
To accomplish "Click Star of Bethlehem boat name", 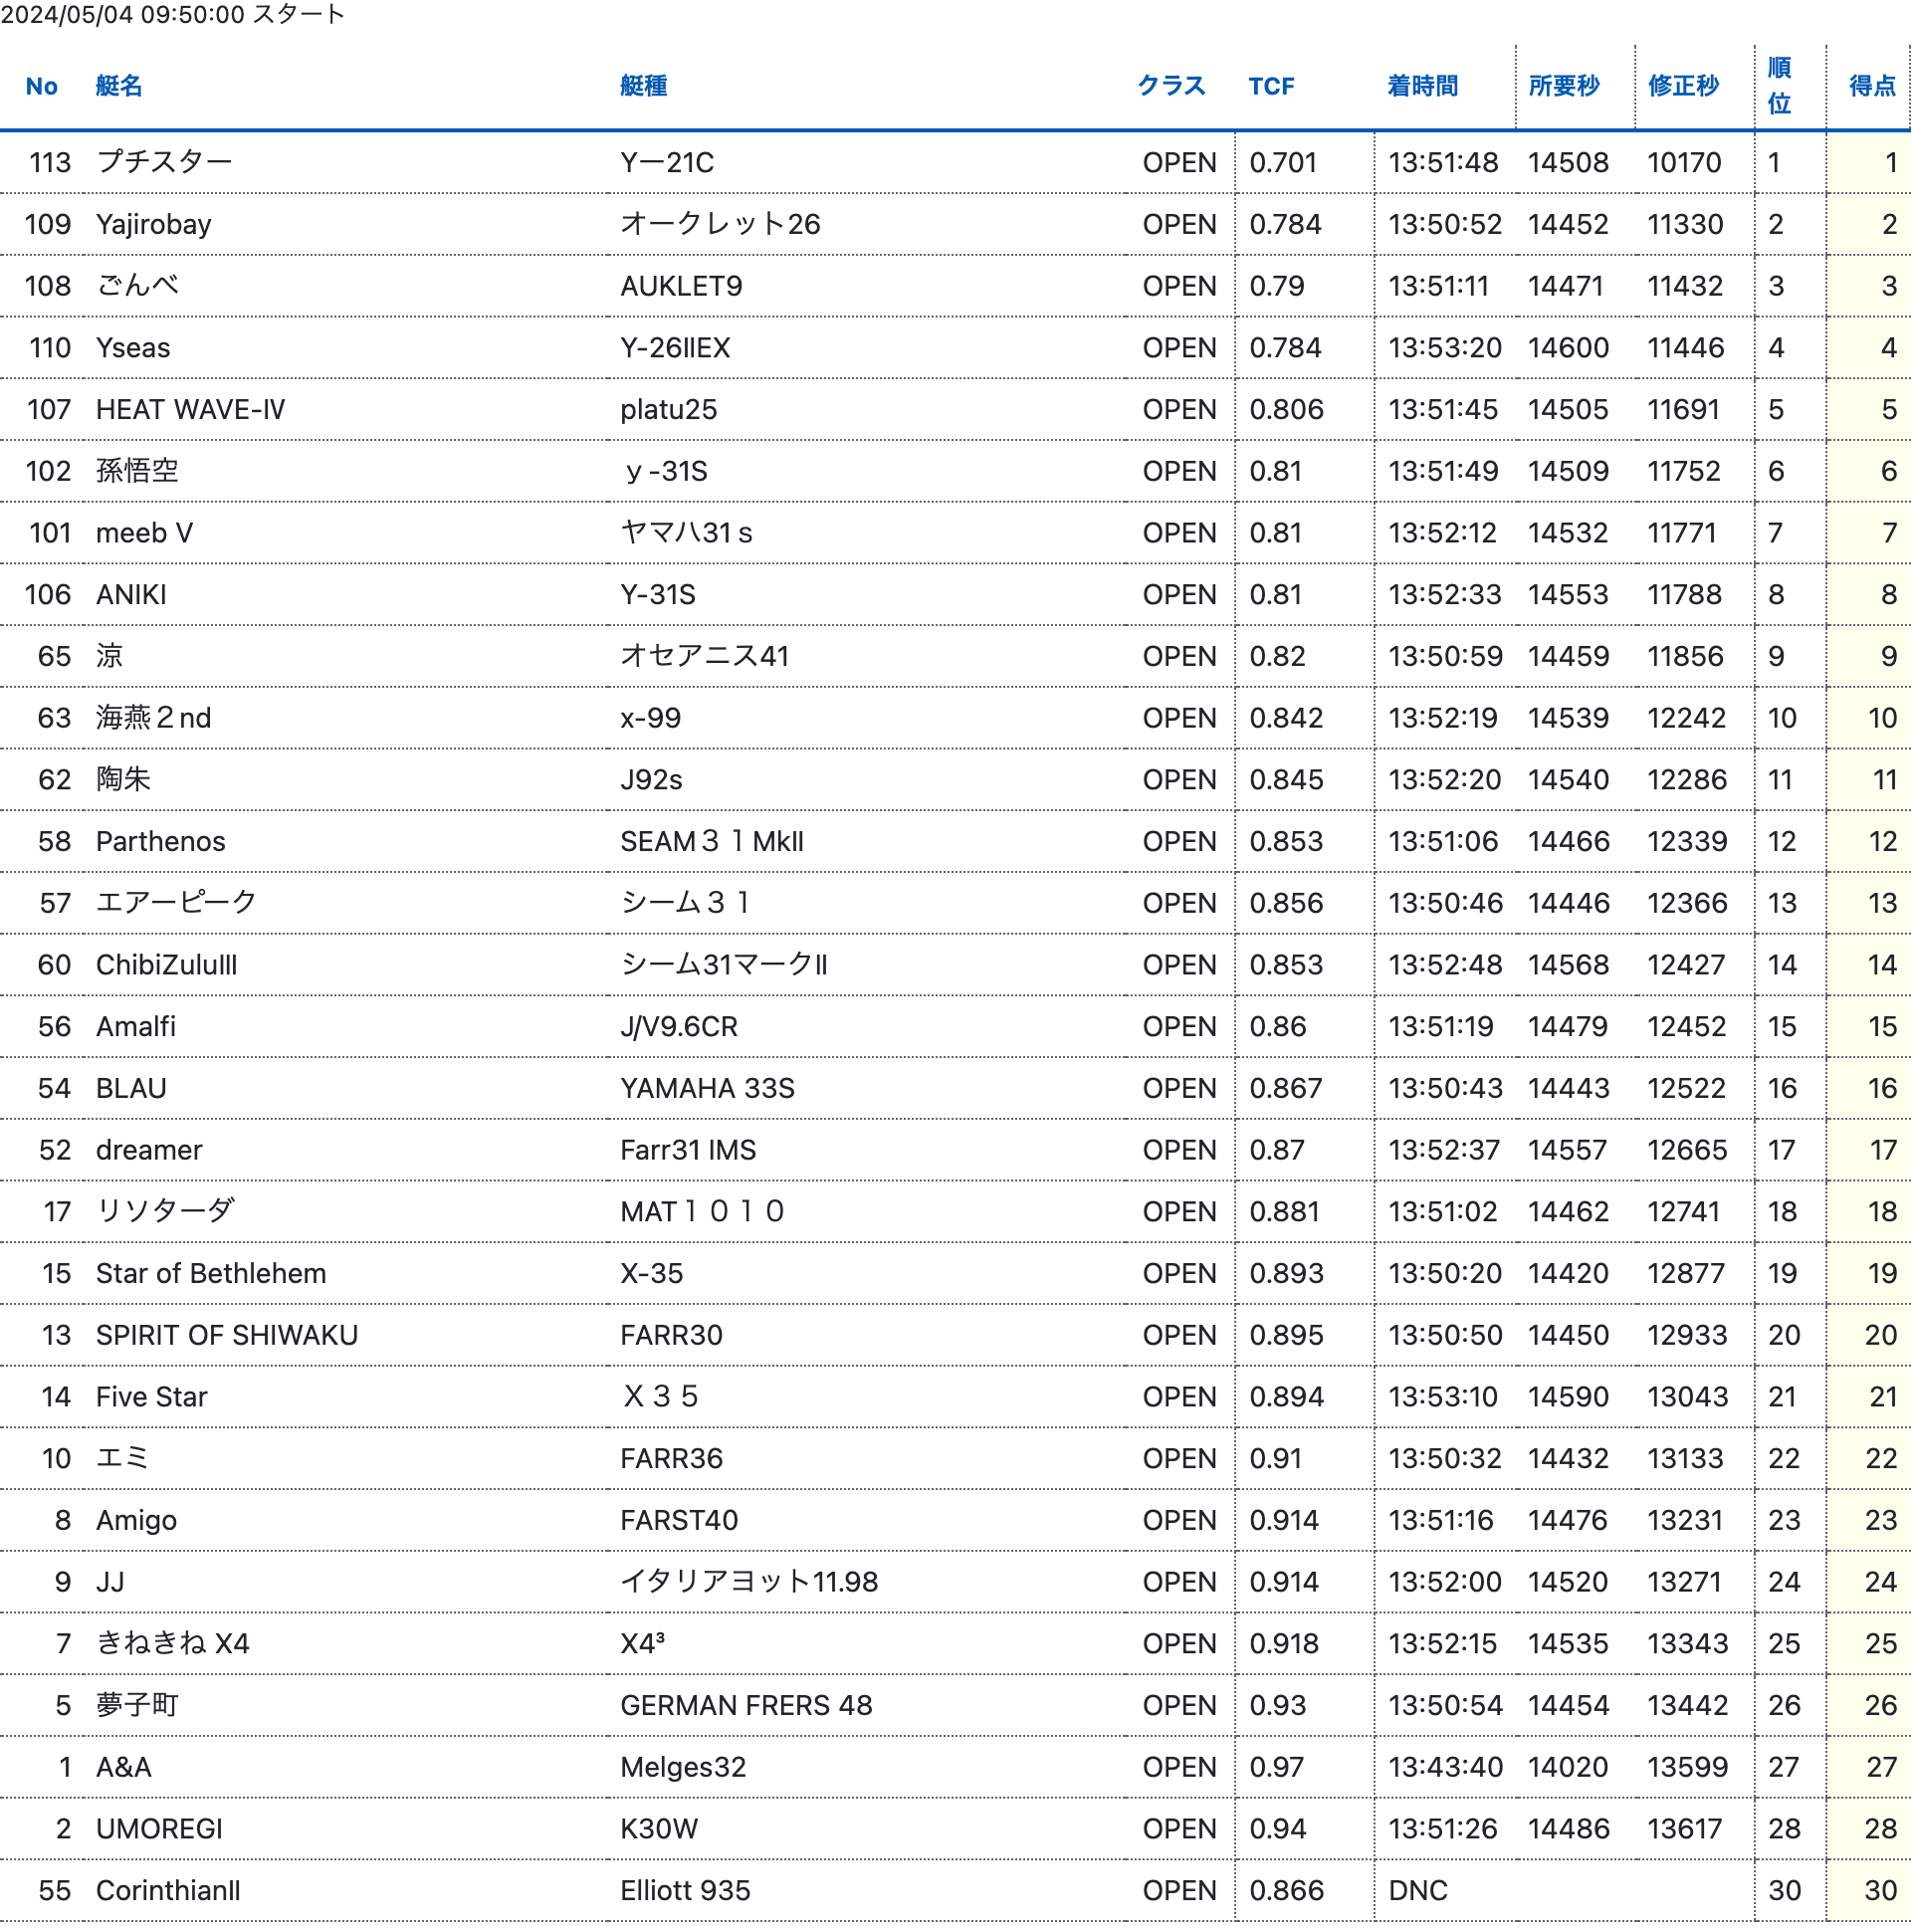I will click(x=211, y=1273).
